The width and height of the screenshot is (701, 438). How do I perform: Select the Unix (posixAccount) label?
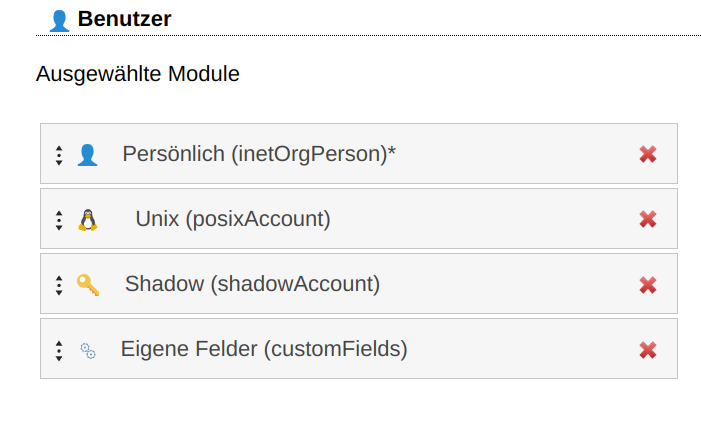click(x=233, y=219)
